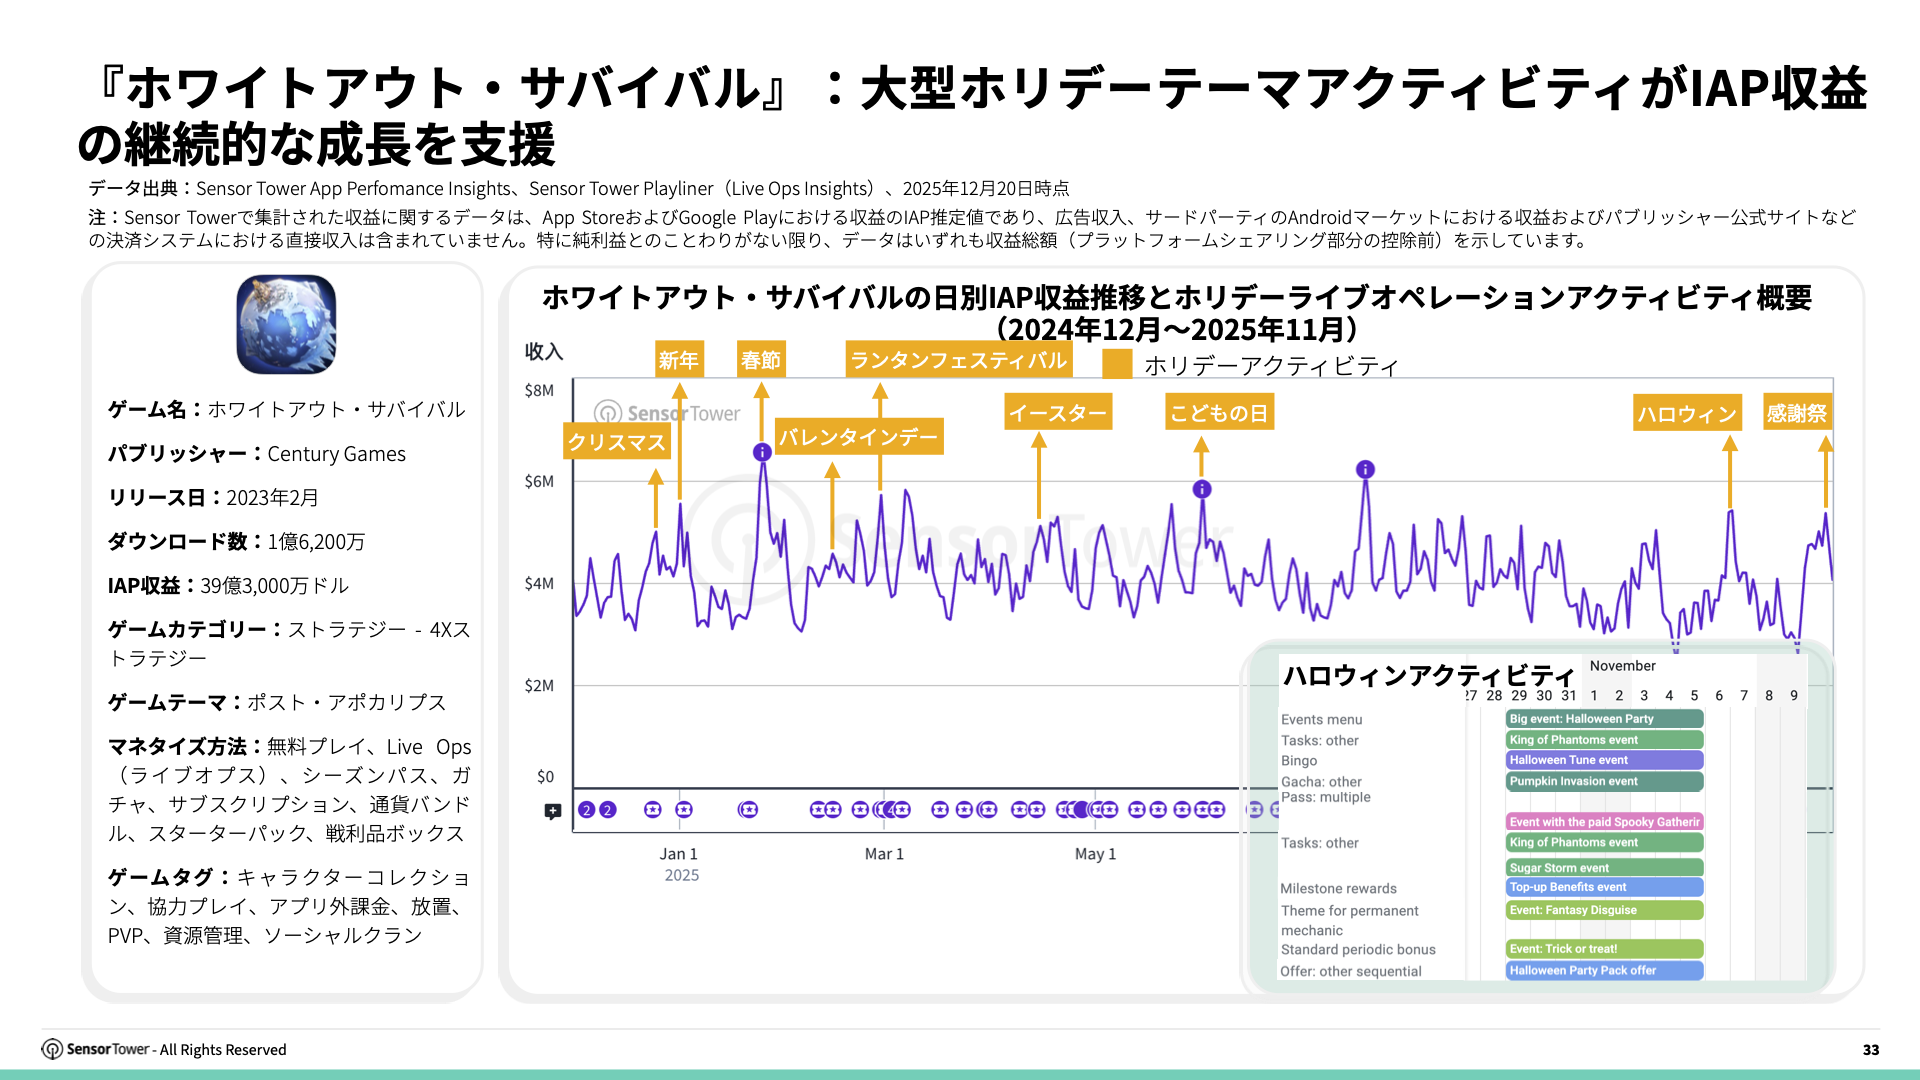Screen dimensions: 1920x1080
Task: Click the Sensor Tower logo in the page footer
Action: coord(90,1049)
